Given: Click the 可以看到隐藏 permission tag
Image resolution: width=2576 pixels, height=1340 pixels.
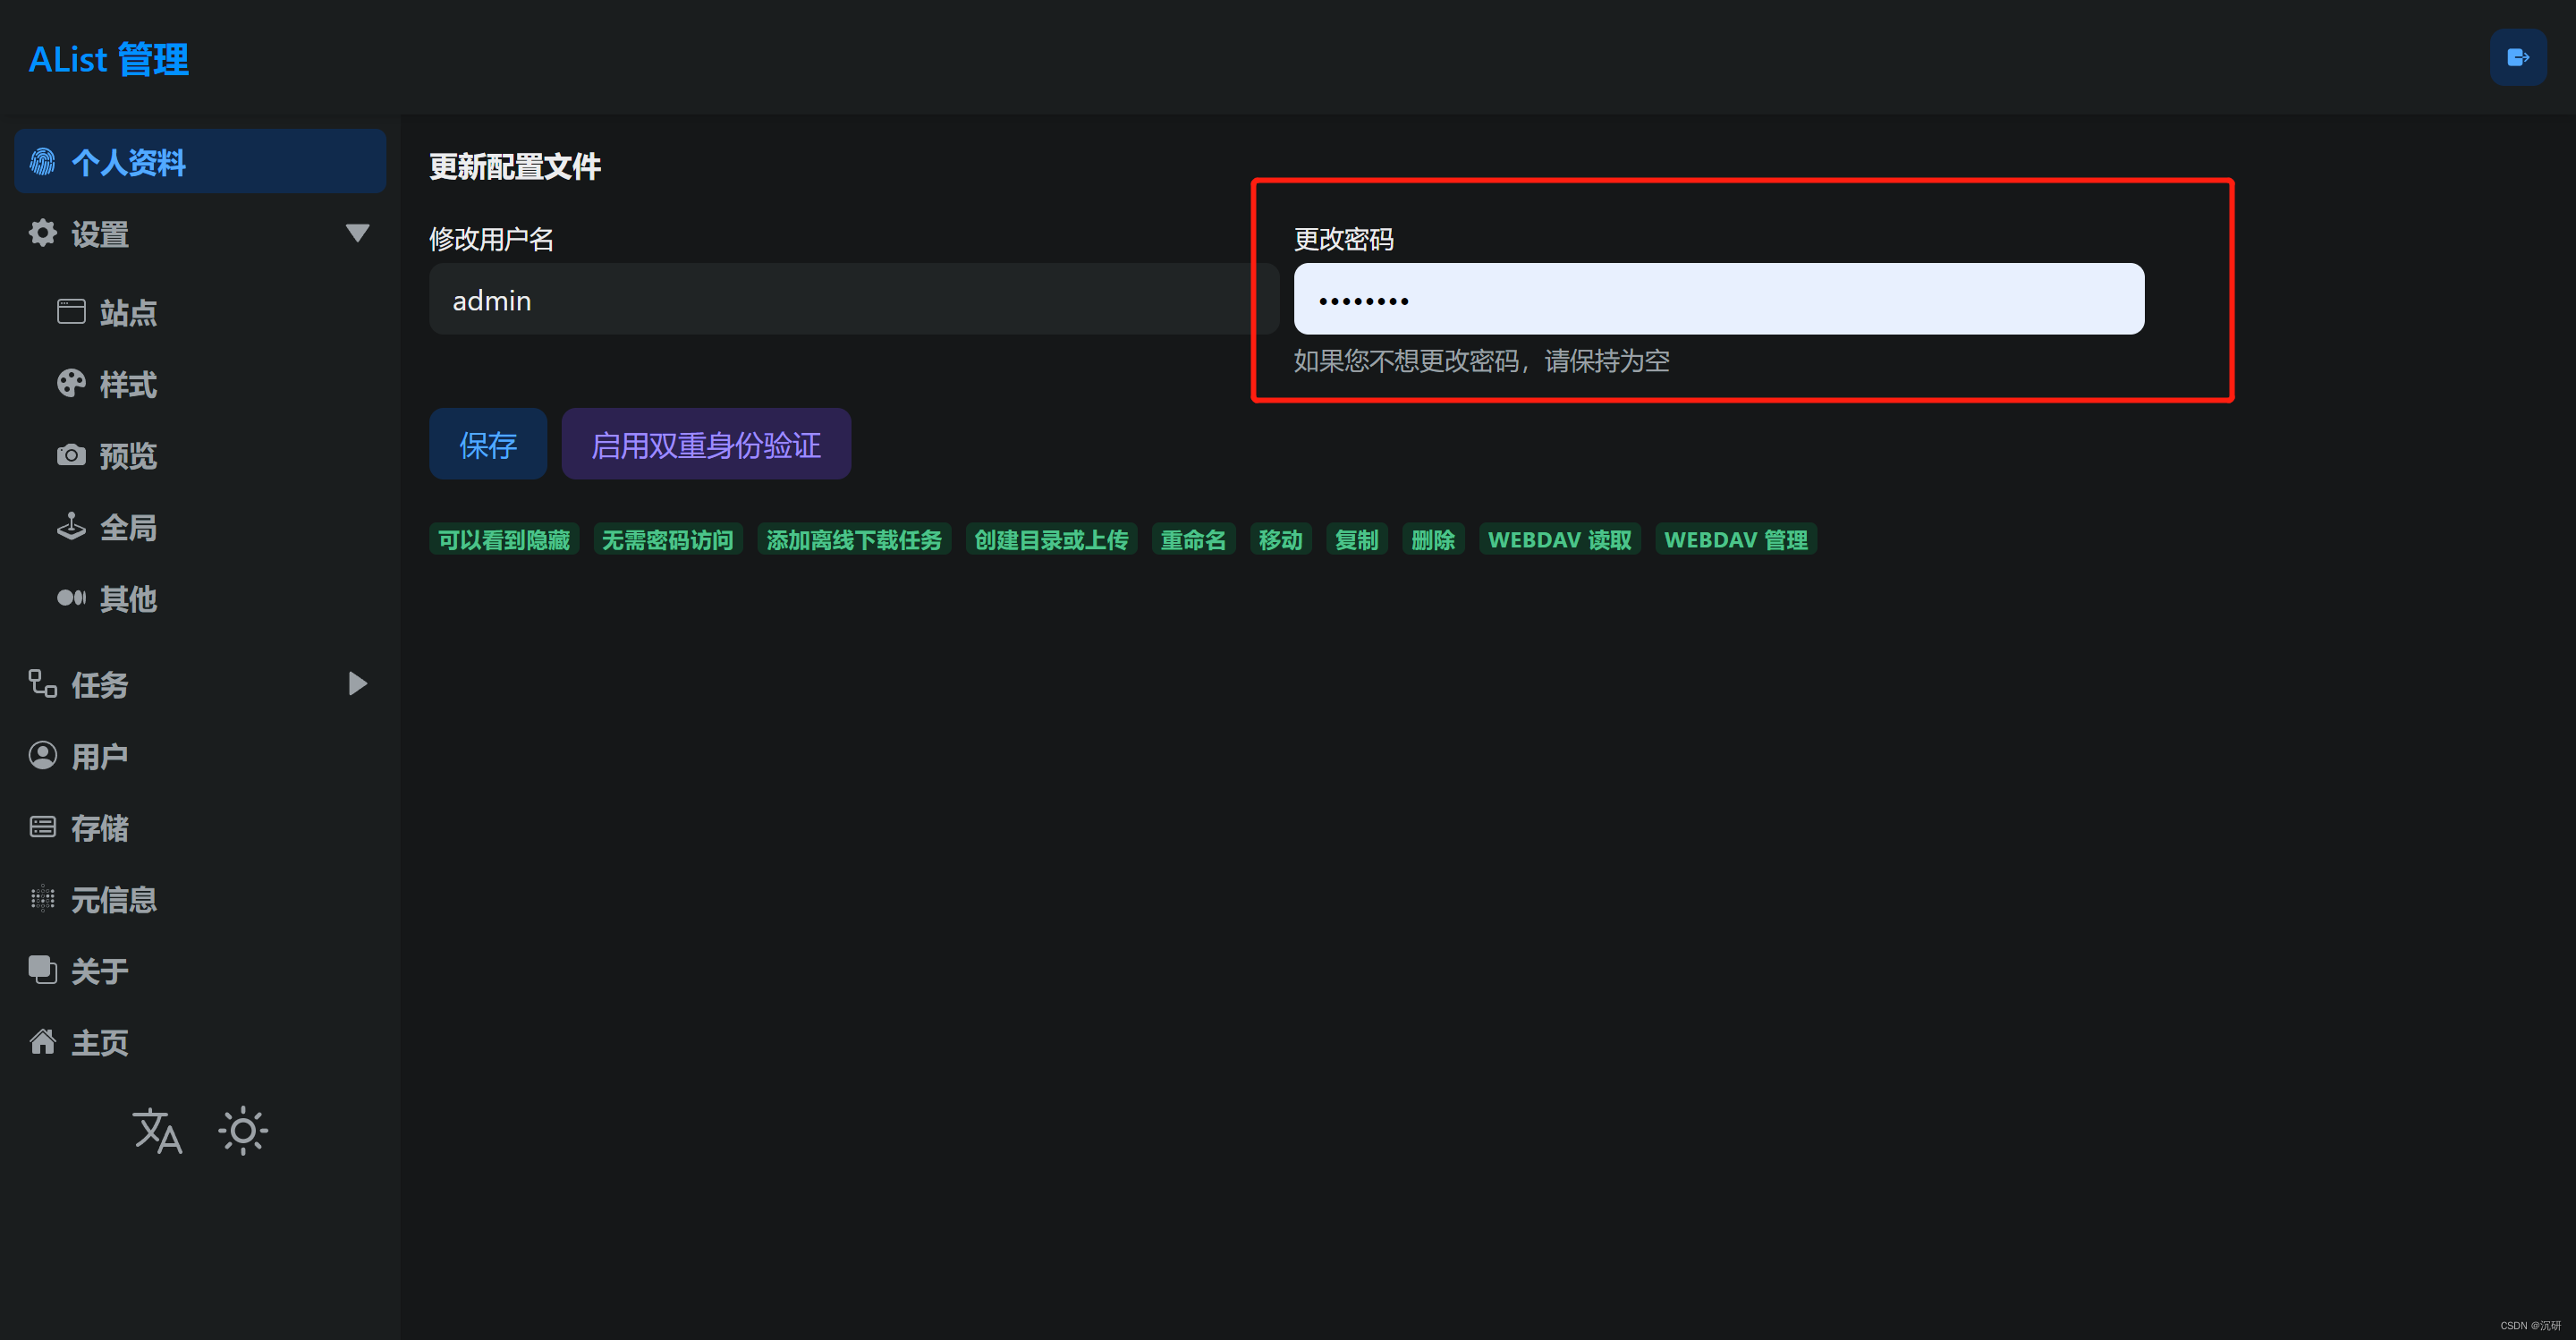Looking at the screenshot, I should pos(504,539).
